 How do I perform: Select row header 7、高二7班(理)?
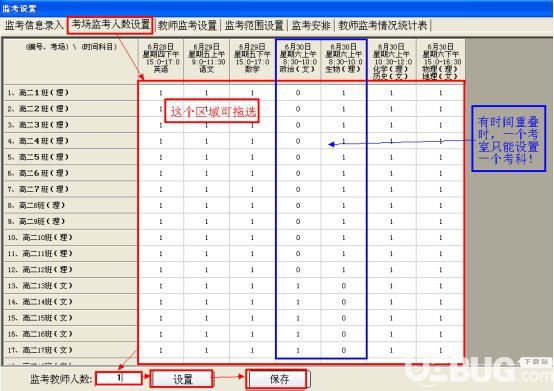click(x=70, y=189)
